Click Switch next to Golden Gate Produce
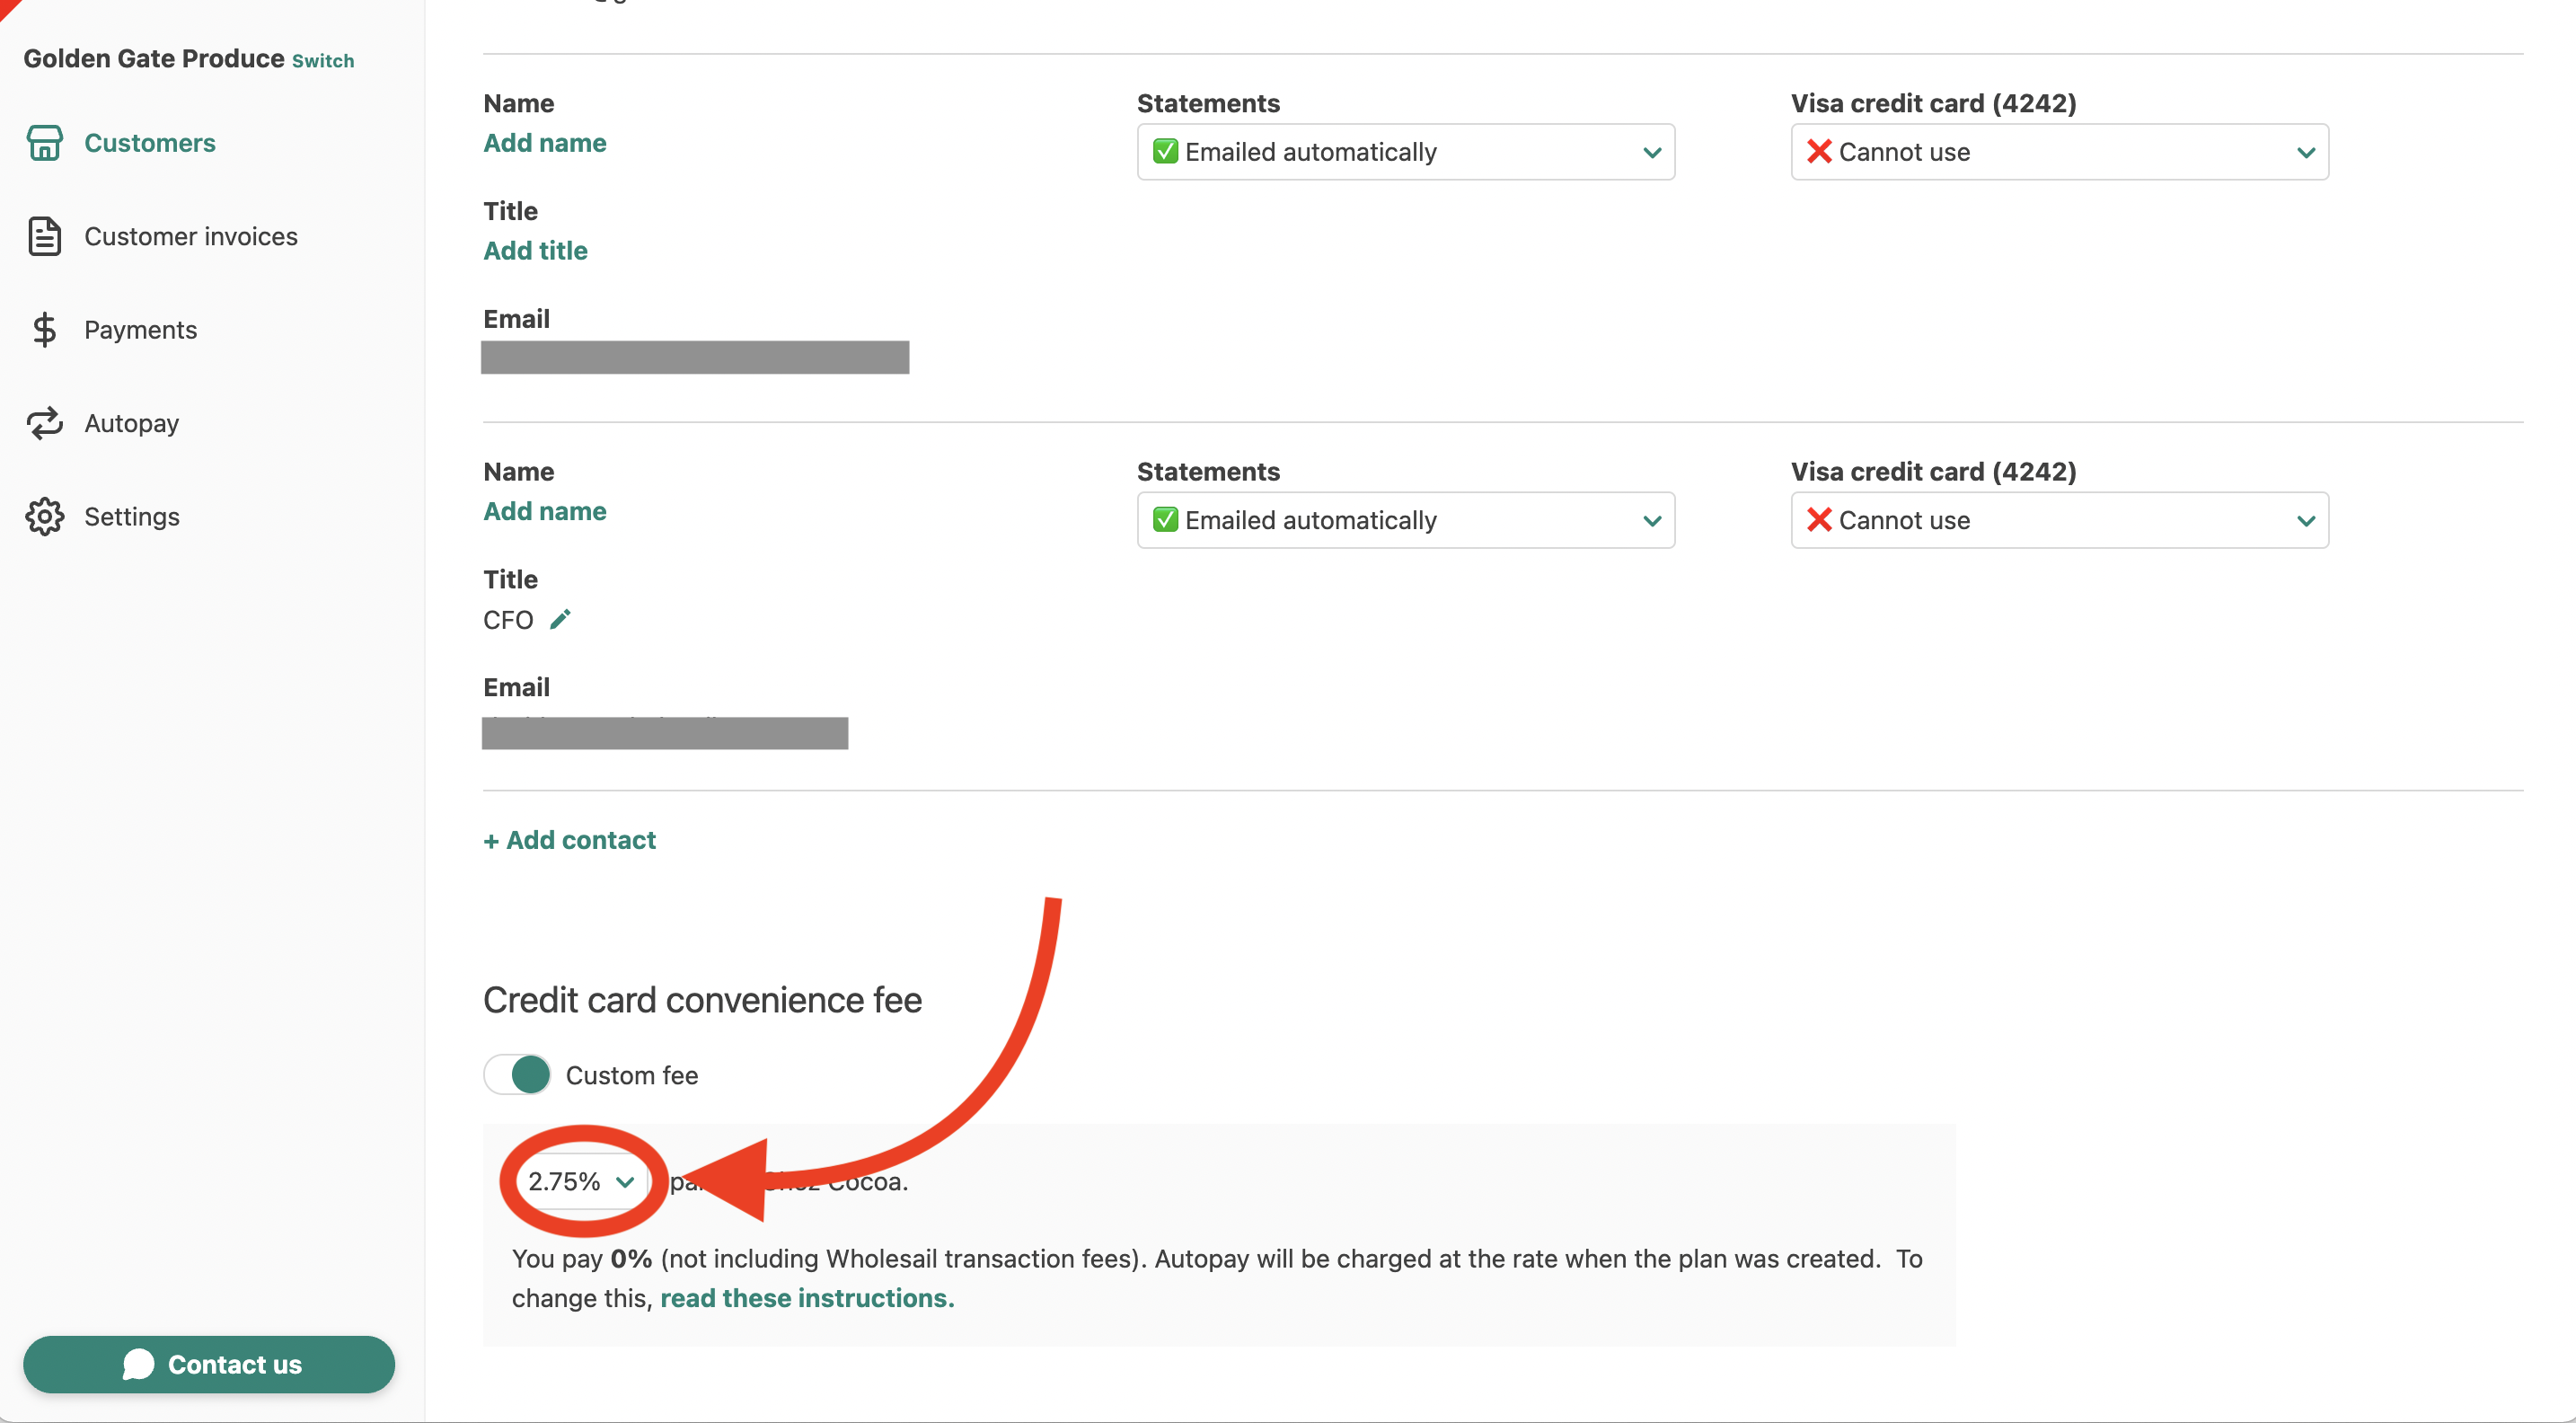The width and height of the screenshot is (2576, 1423). (x=322, y=61)
